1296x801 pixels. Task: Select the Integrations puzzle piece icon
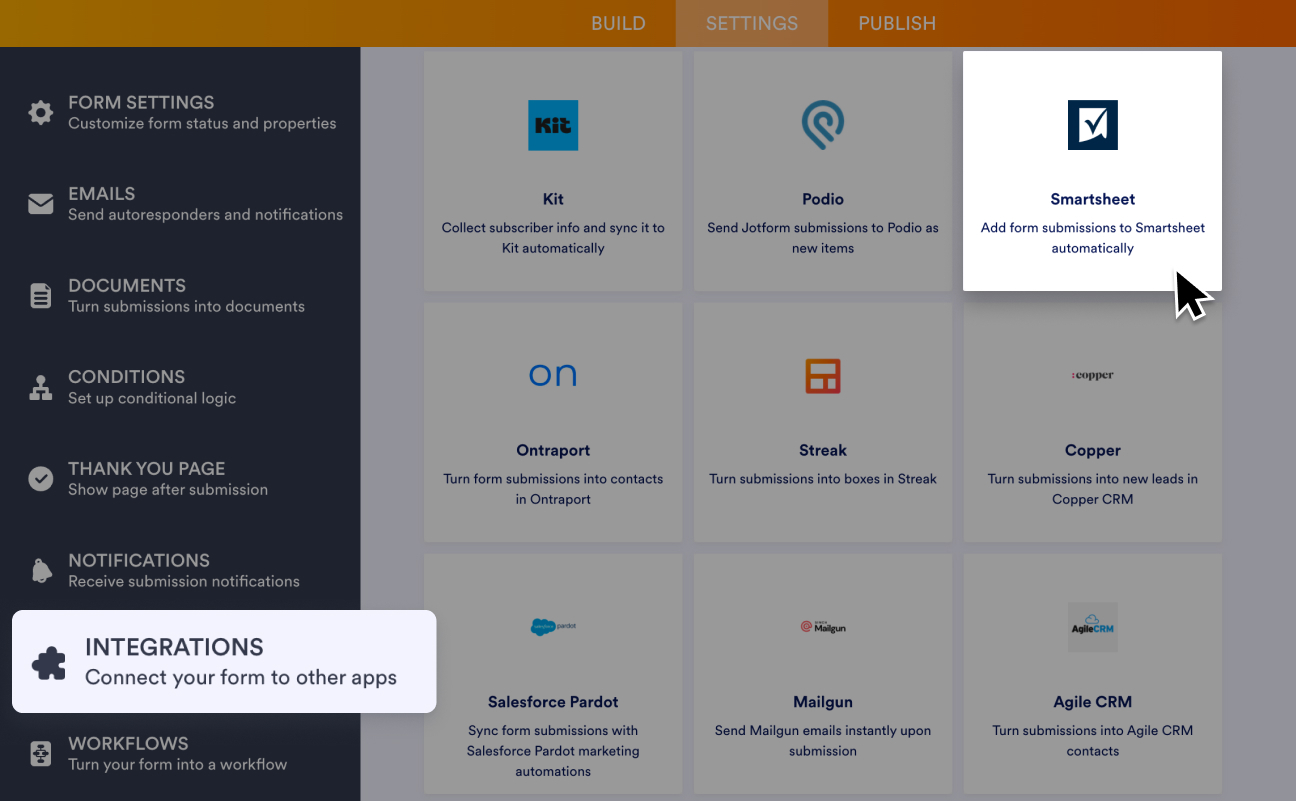point(48,661)
